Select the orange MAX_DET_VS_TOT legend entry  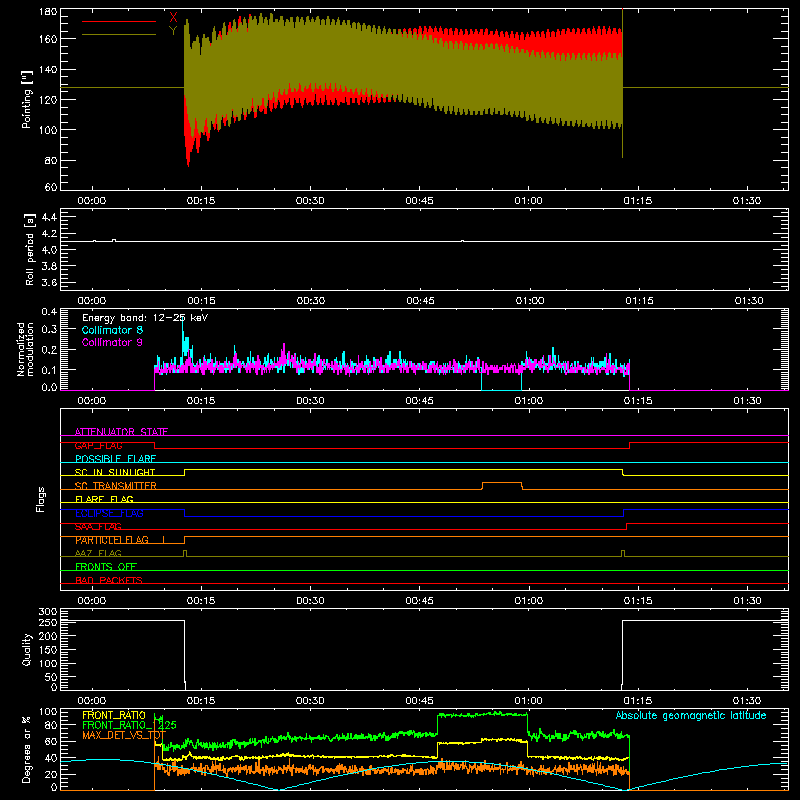pyautogui.click(x=124, y=735)
